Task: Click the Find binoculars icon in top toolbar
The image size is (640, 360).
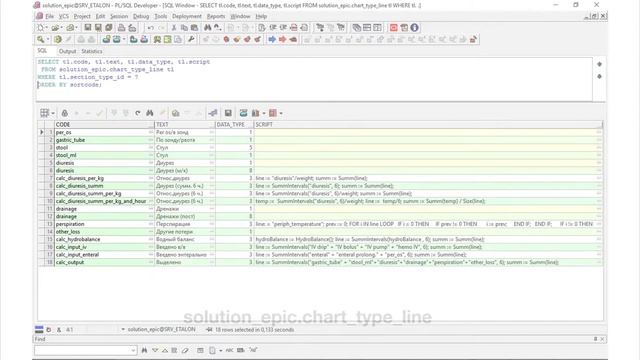Action: [208, 28]
